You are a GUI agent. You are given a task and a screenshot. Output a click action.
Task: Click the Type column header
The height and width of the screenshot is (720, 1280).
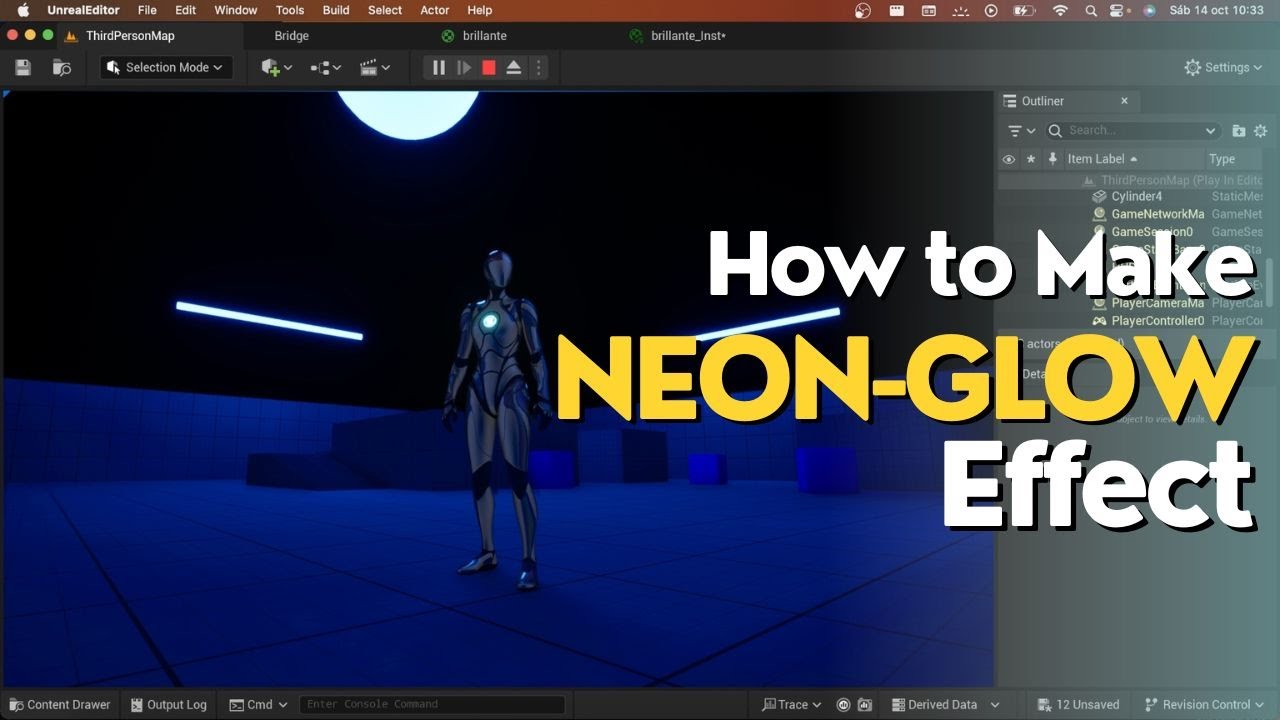click(x=1221, y=159)
